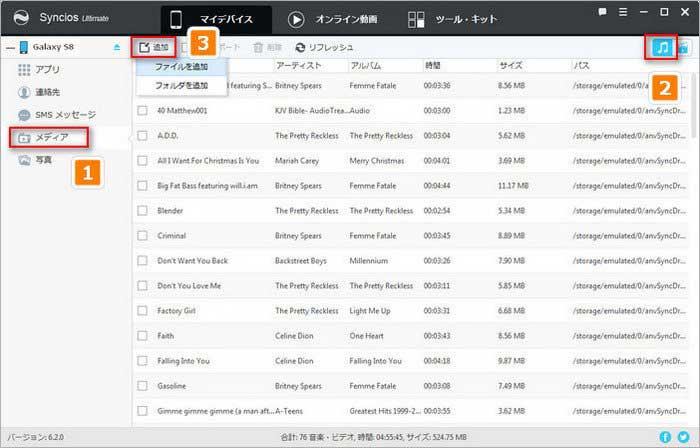Image resolution: width=700 pixels, height=448 pixels.
Task: Open the マイデバイス tab
Action: (215, 19)
